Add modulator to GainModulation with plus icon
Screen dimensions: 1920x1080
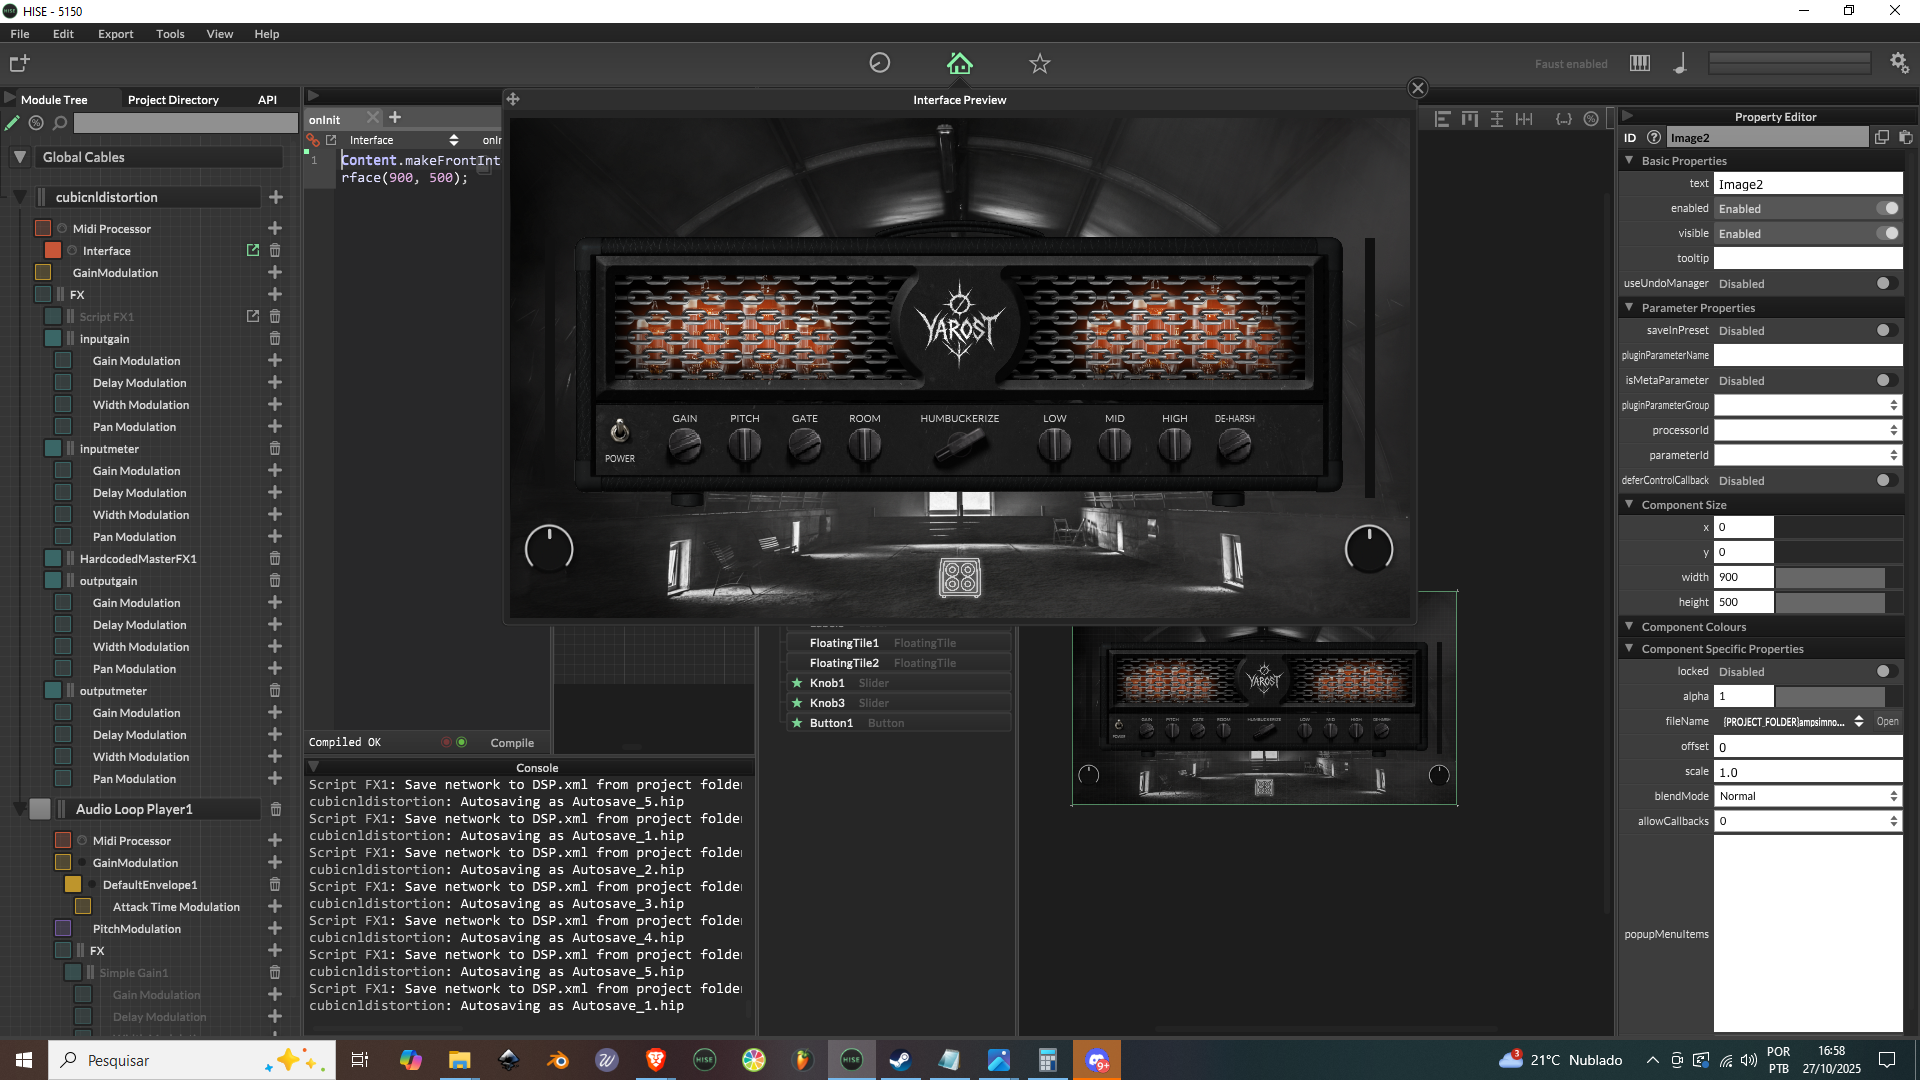click(275, 273)
